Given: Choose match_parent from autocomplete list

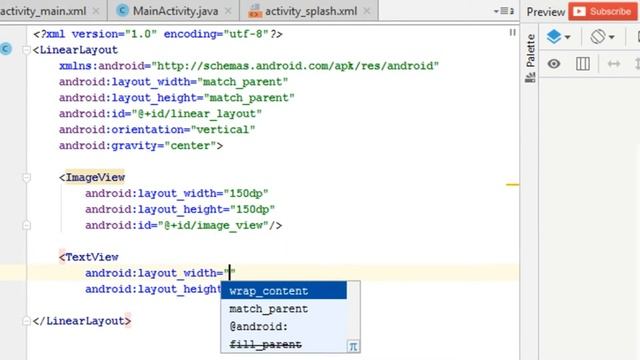Looking at the screenshot, I should (284, 309).
